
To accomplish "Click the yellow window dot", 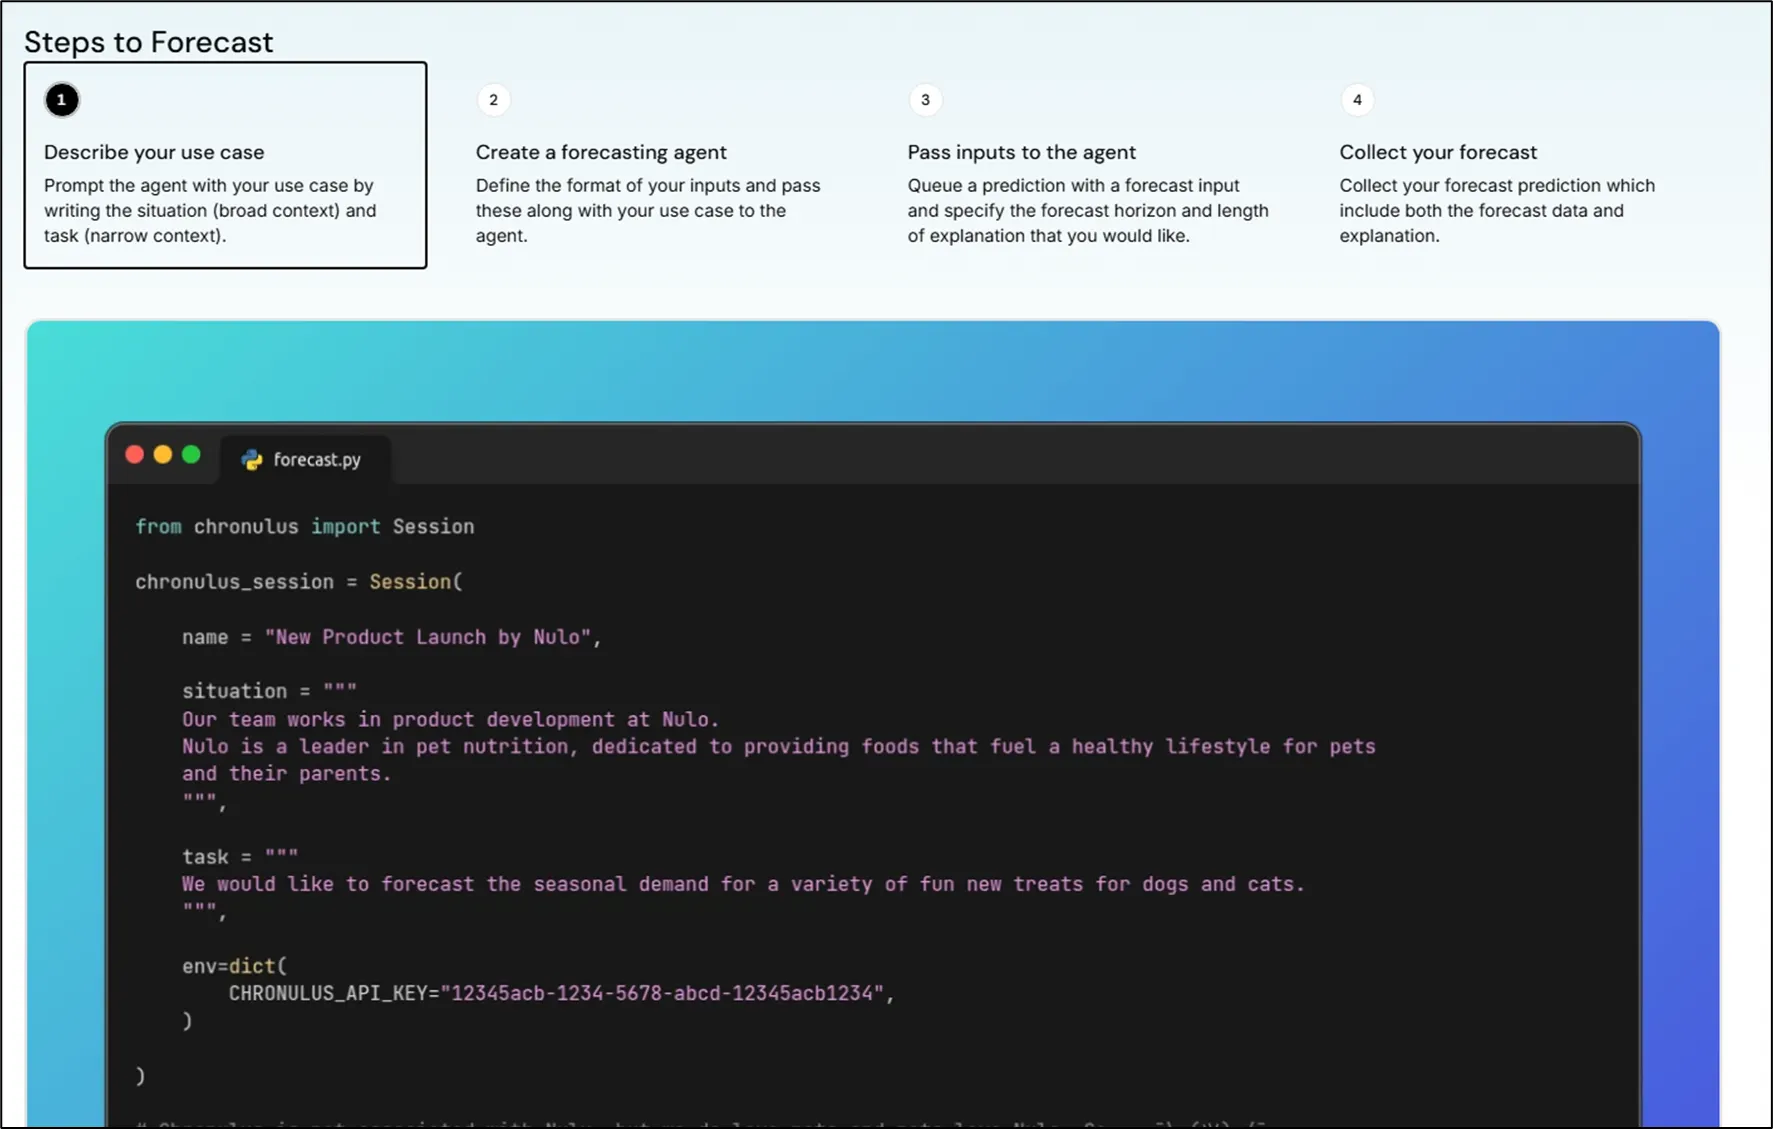I will pos(163,456).
